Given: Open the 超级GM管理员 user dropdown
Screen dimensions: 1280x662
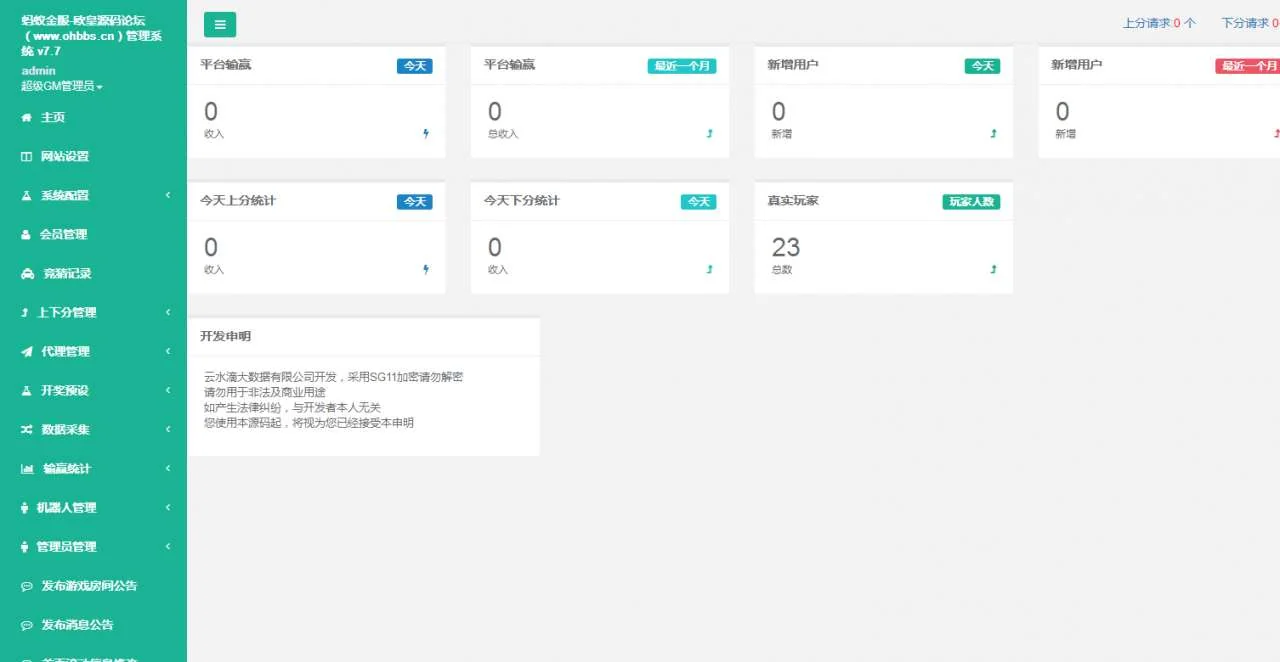Looking at the screenshot, I should 62,87.
